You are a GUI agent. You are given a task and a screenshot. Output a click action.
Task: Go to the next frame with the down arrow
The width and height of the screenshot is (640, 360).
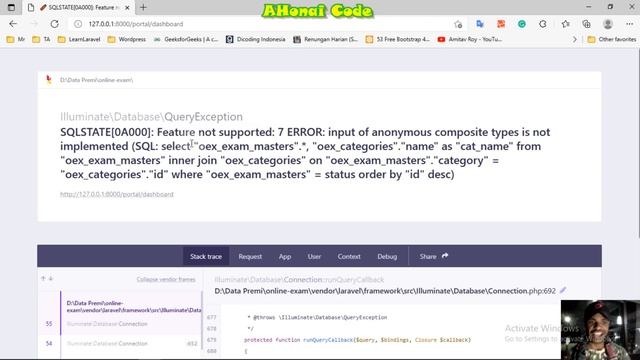click(51, 279)
